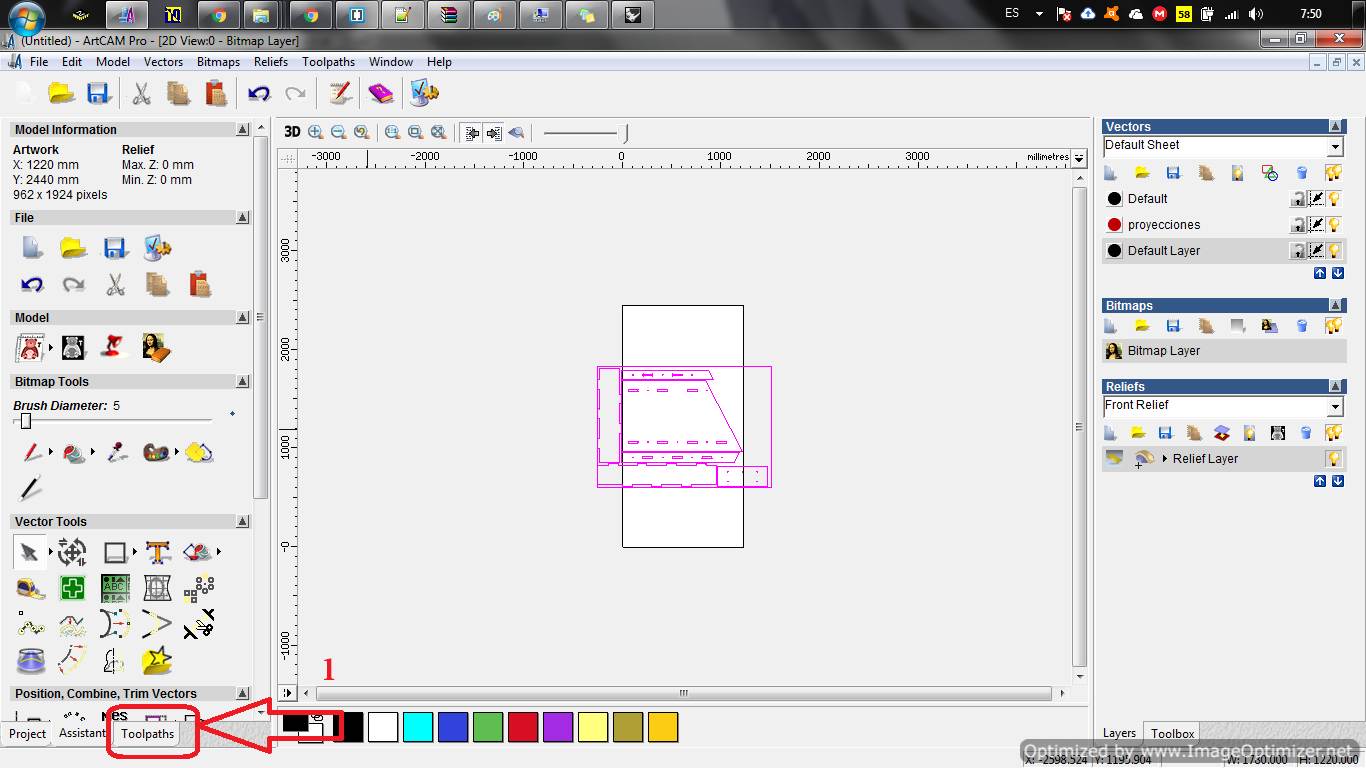Toggle all vector layers visibility

click(1333, 173)
